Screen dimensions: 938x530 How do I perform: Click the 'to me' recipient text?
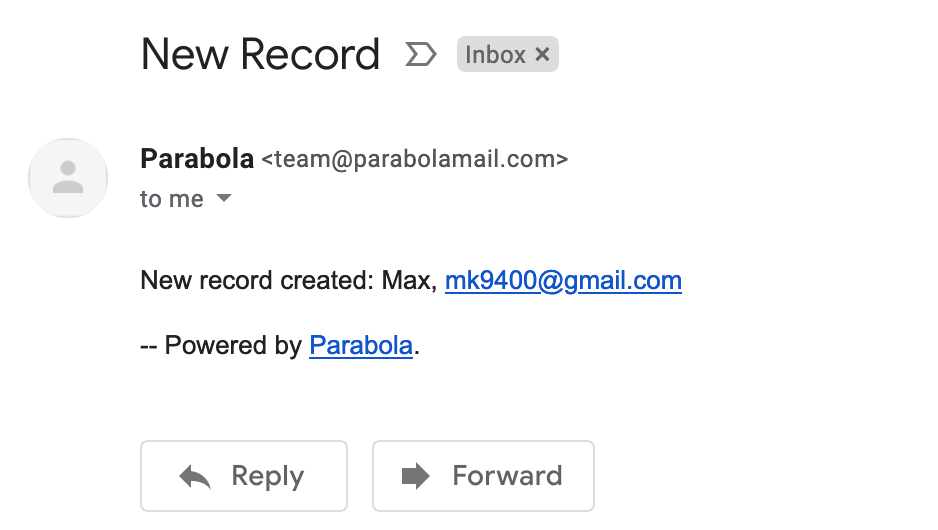[x=171, y=199]
